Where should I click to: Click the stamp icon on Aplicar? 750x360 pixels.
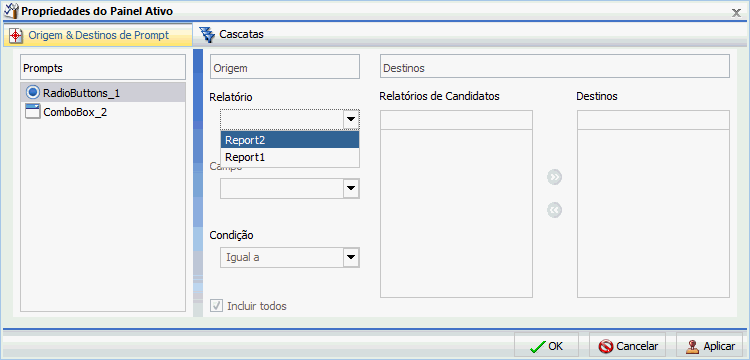tap(693, 346)
